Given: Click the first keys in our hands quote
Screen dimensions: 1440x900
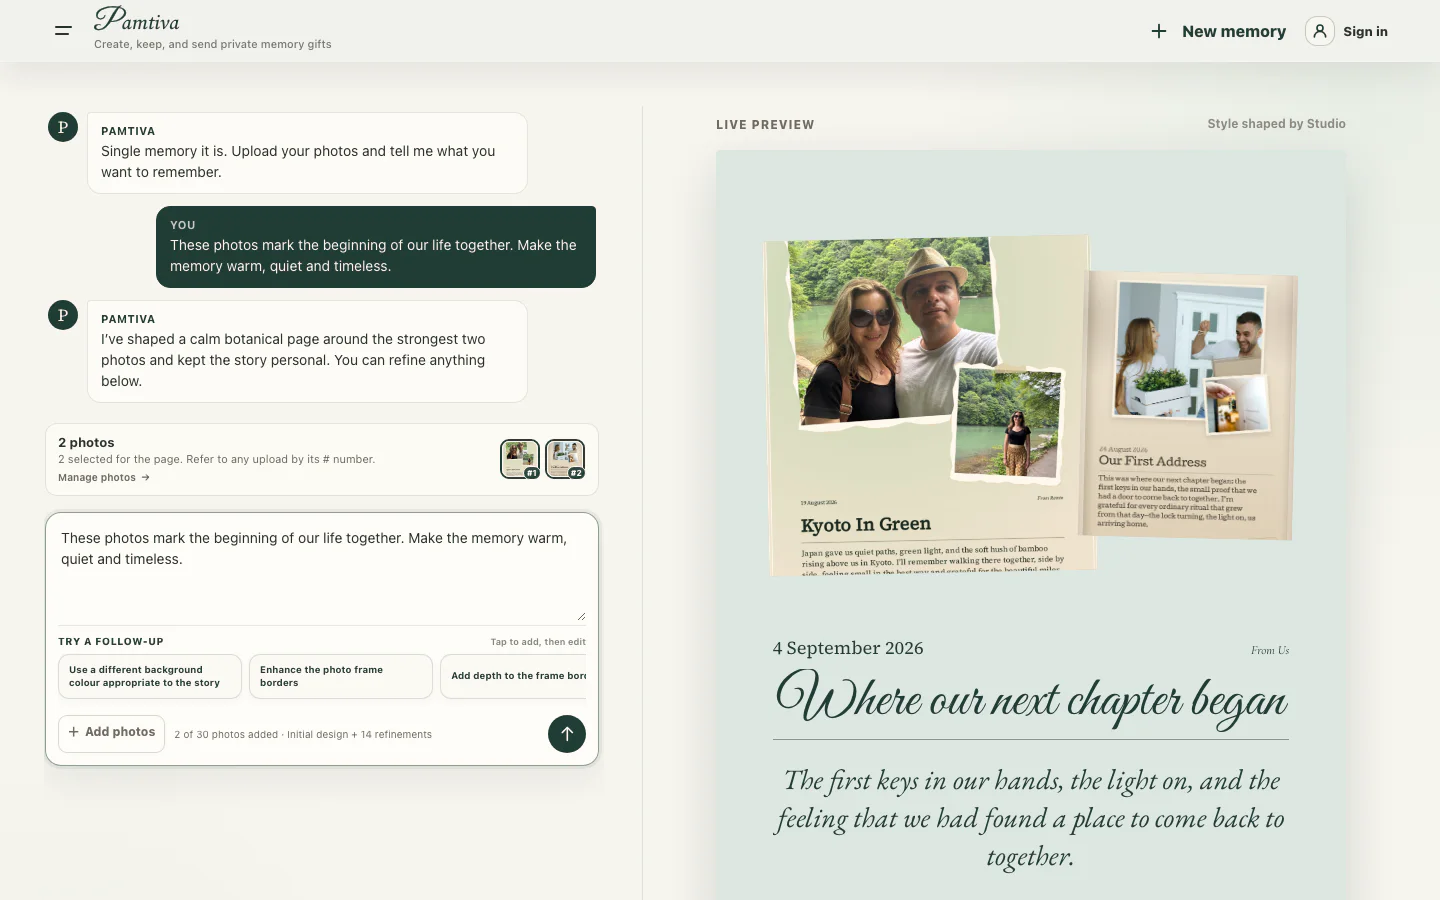Looking at the screenshot, I should coord(1031,818).
